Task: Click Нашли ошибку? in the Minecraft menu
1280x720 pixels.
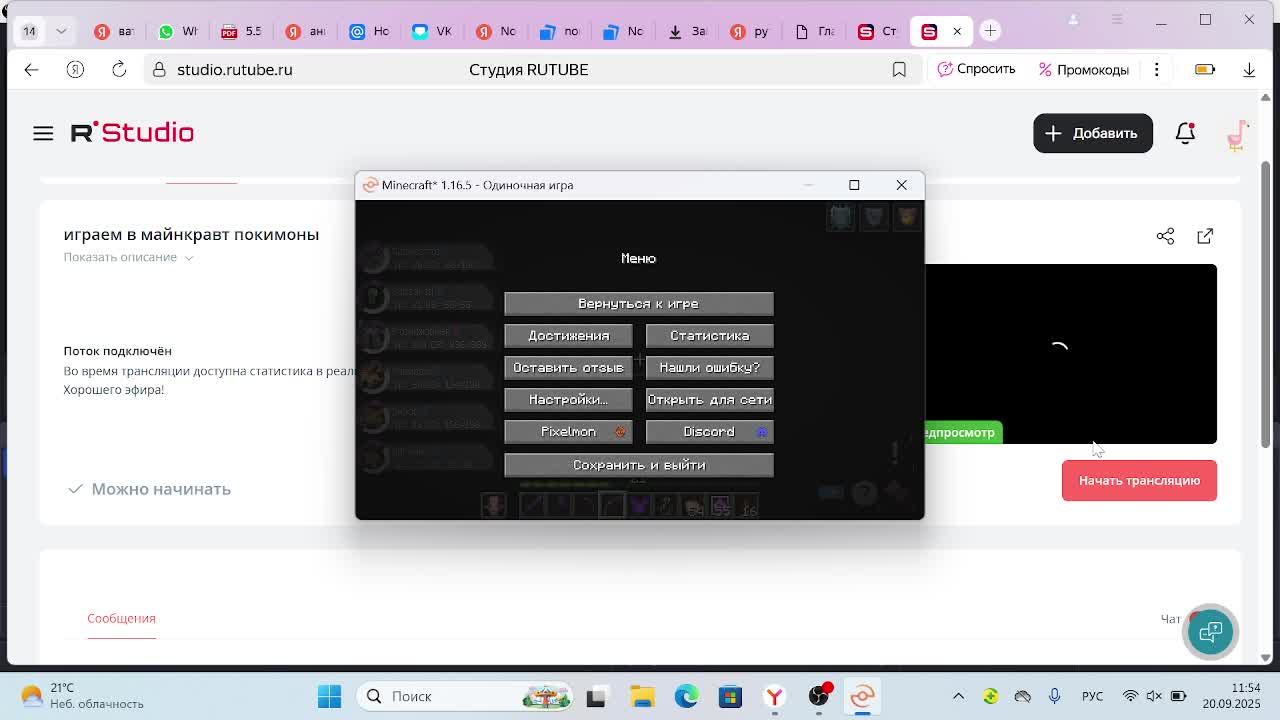Action: pos(710,368)
